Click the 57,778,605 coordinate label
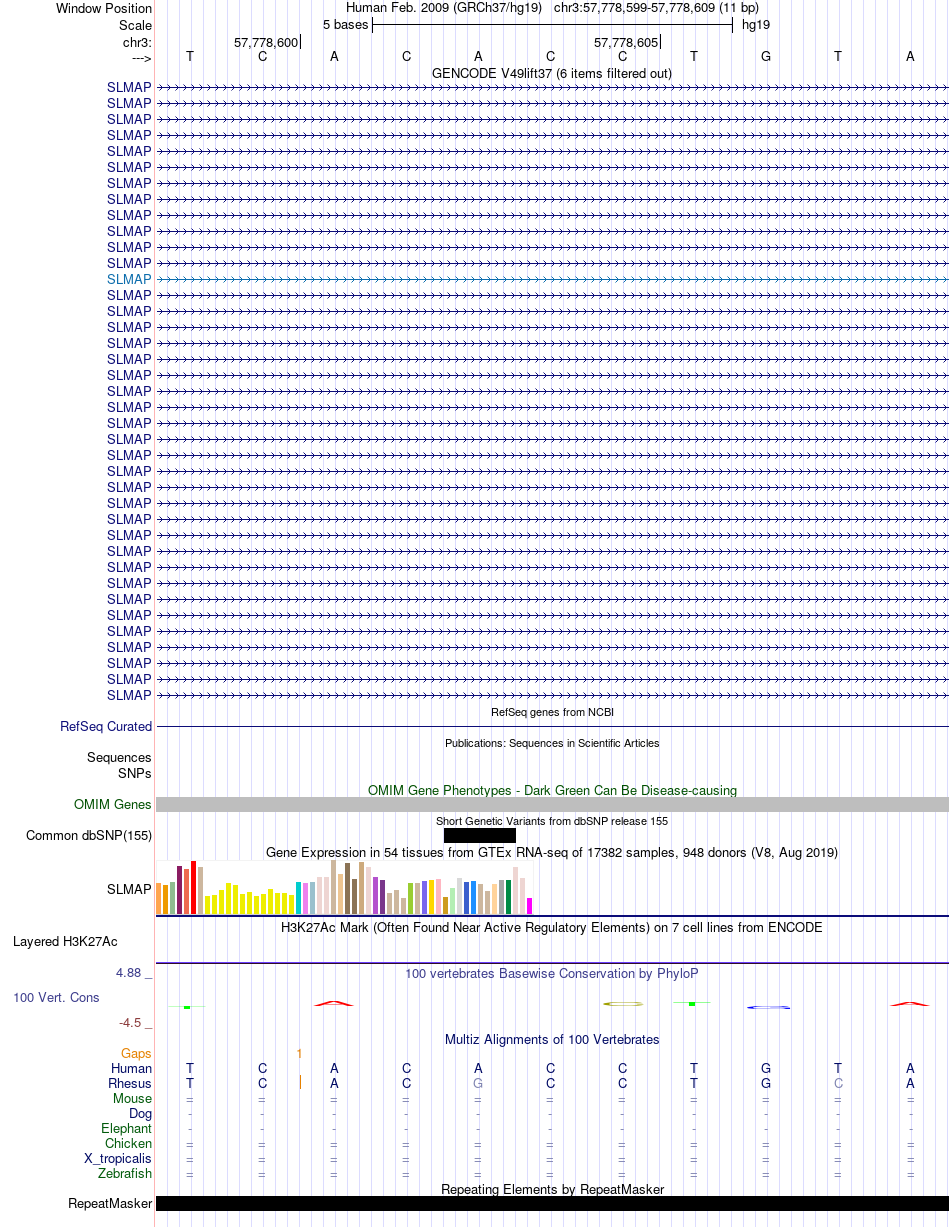The width and height of the screenshot is (950, 1227). [x=626, y=42]
